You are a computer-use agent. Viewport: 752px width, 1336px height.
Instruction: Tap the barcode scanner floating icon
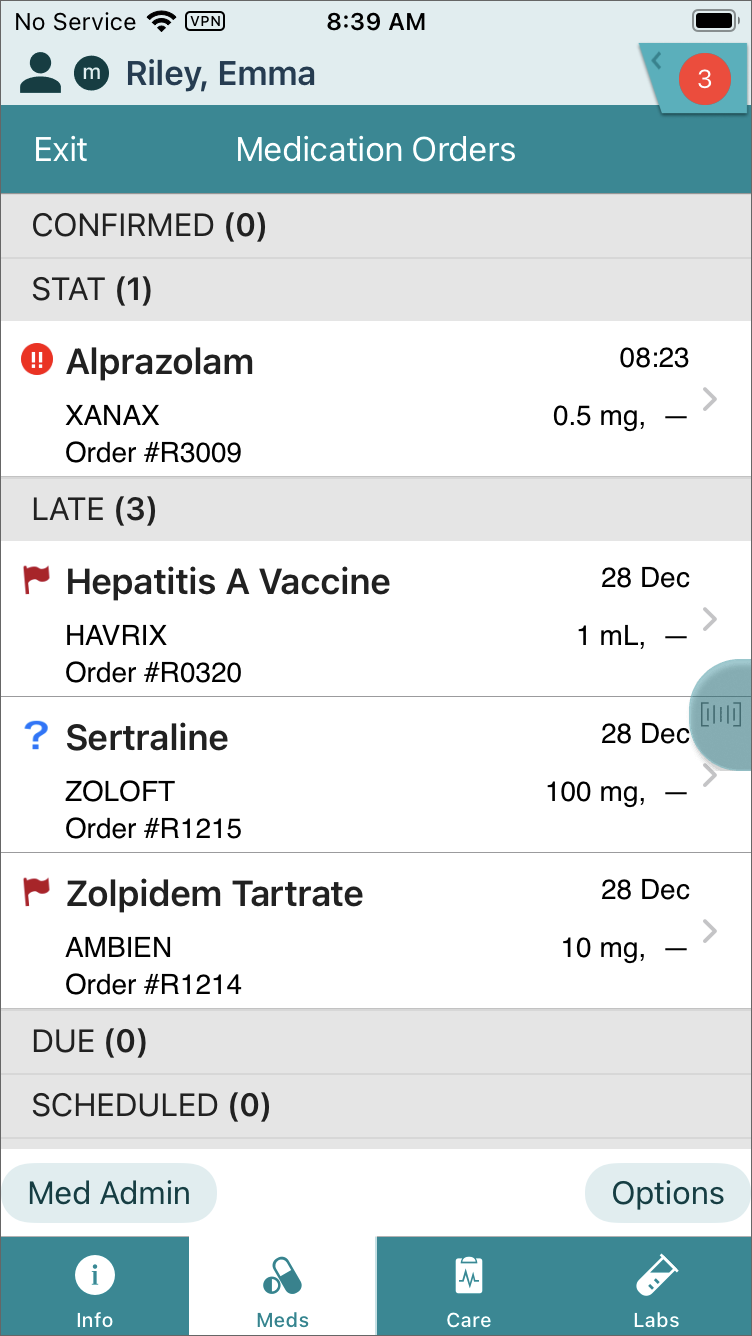pyautogui.click(x=722, y=714)
